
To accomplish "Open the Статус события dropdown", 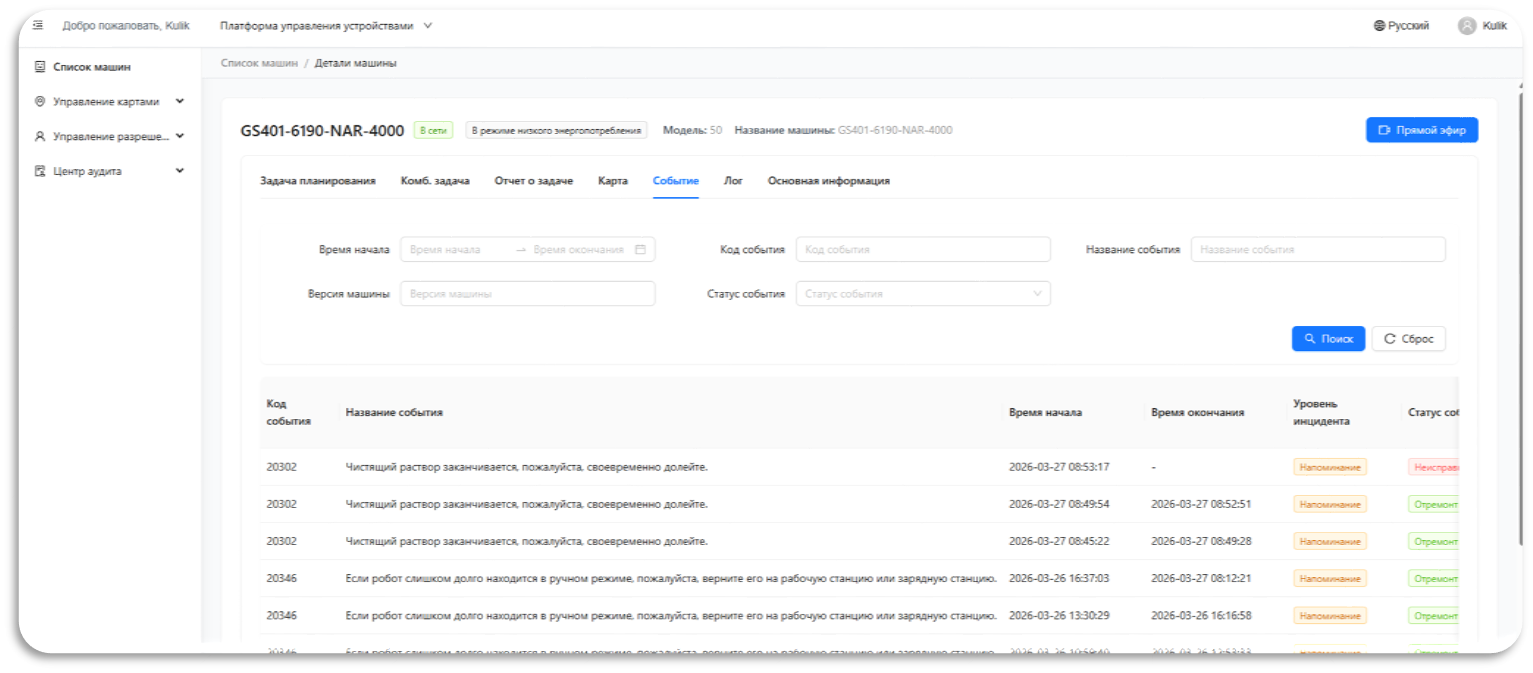I will pos(923,294).
